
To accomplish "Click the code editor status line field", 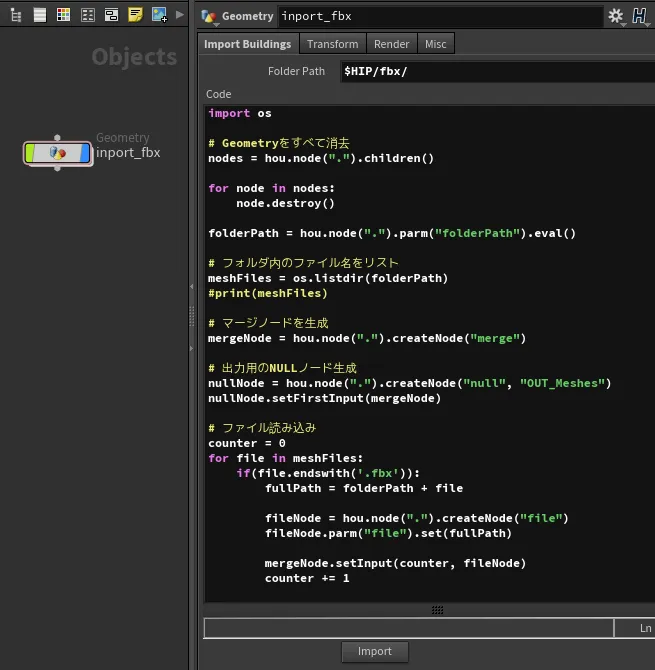I will pyautogui.click(x=408, y=628).
